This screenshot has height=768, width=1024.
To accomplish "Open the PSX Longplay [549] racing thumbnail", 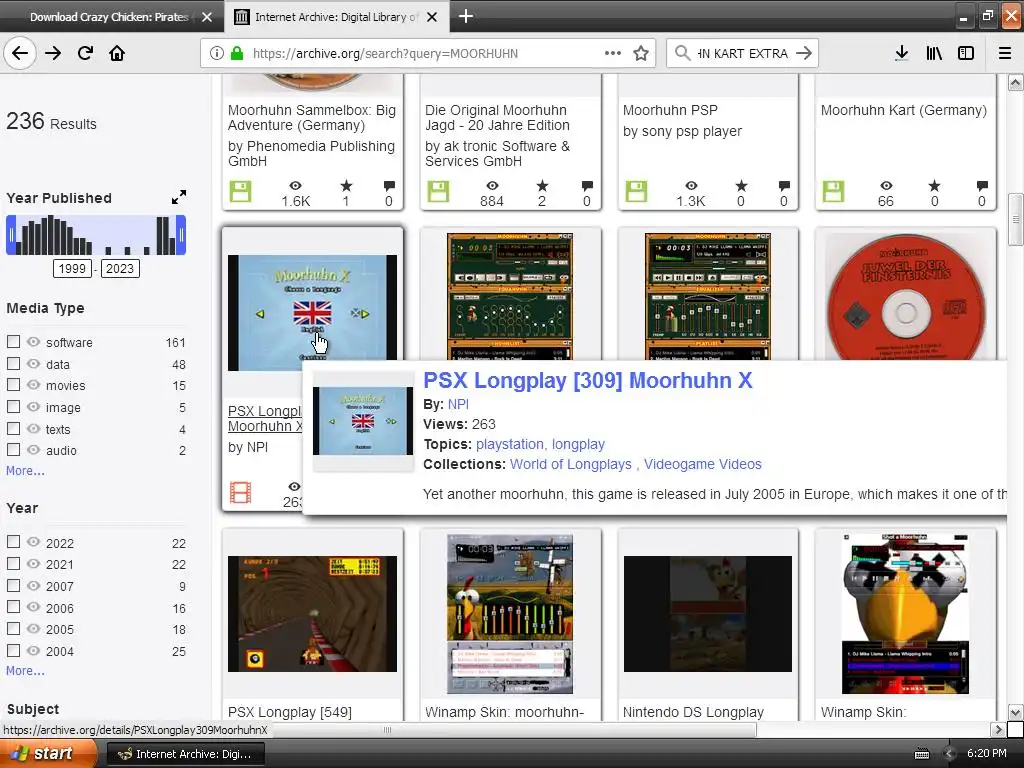I will [312, 613].
